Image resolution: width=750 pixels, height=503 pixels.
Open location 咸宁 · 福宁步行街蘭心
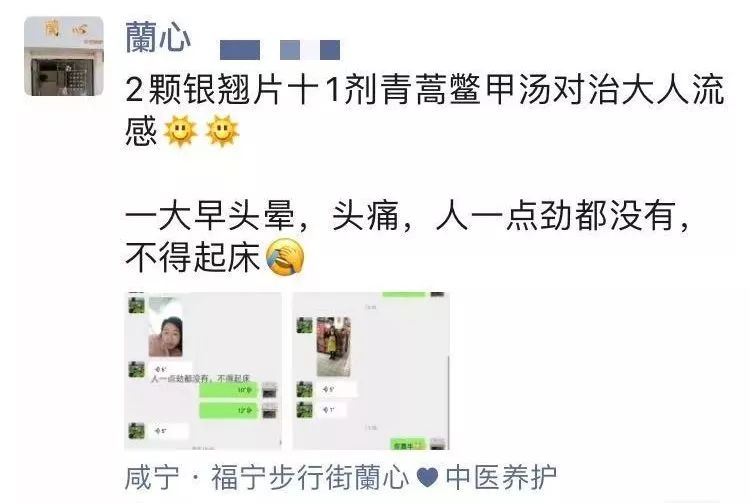click(267, 477)
